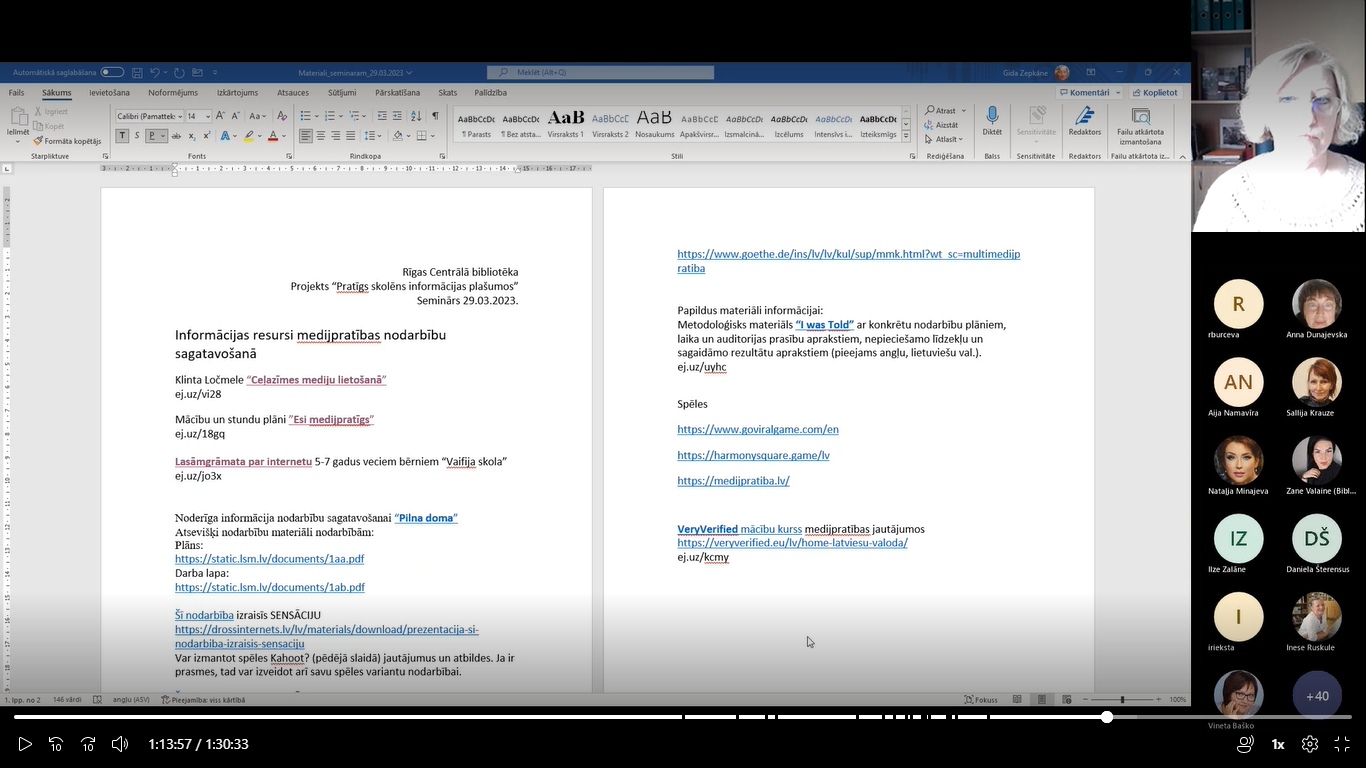The image size is (1366, 768).
Task: Open the Fails menu tab
Action: point(16,93)
